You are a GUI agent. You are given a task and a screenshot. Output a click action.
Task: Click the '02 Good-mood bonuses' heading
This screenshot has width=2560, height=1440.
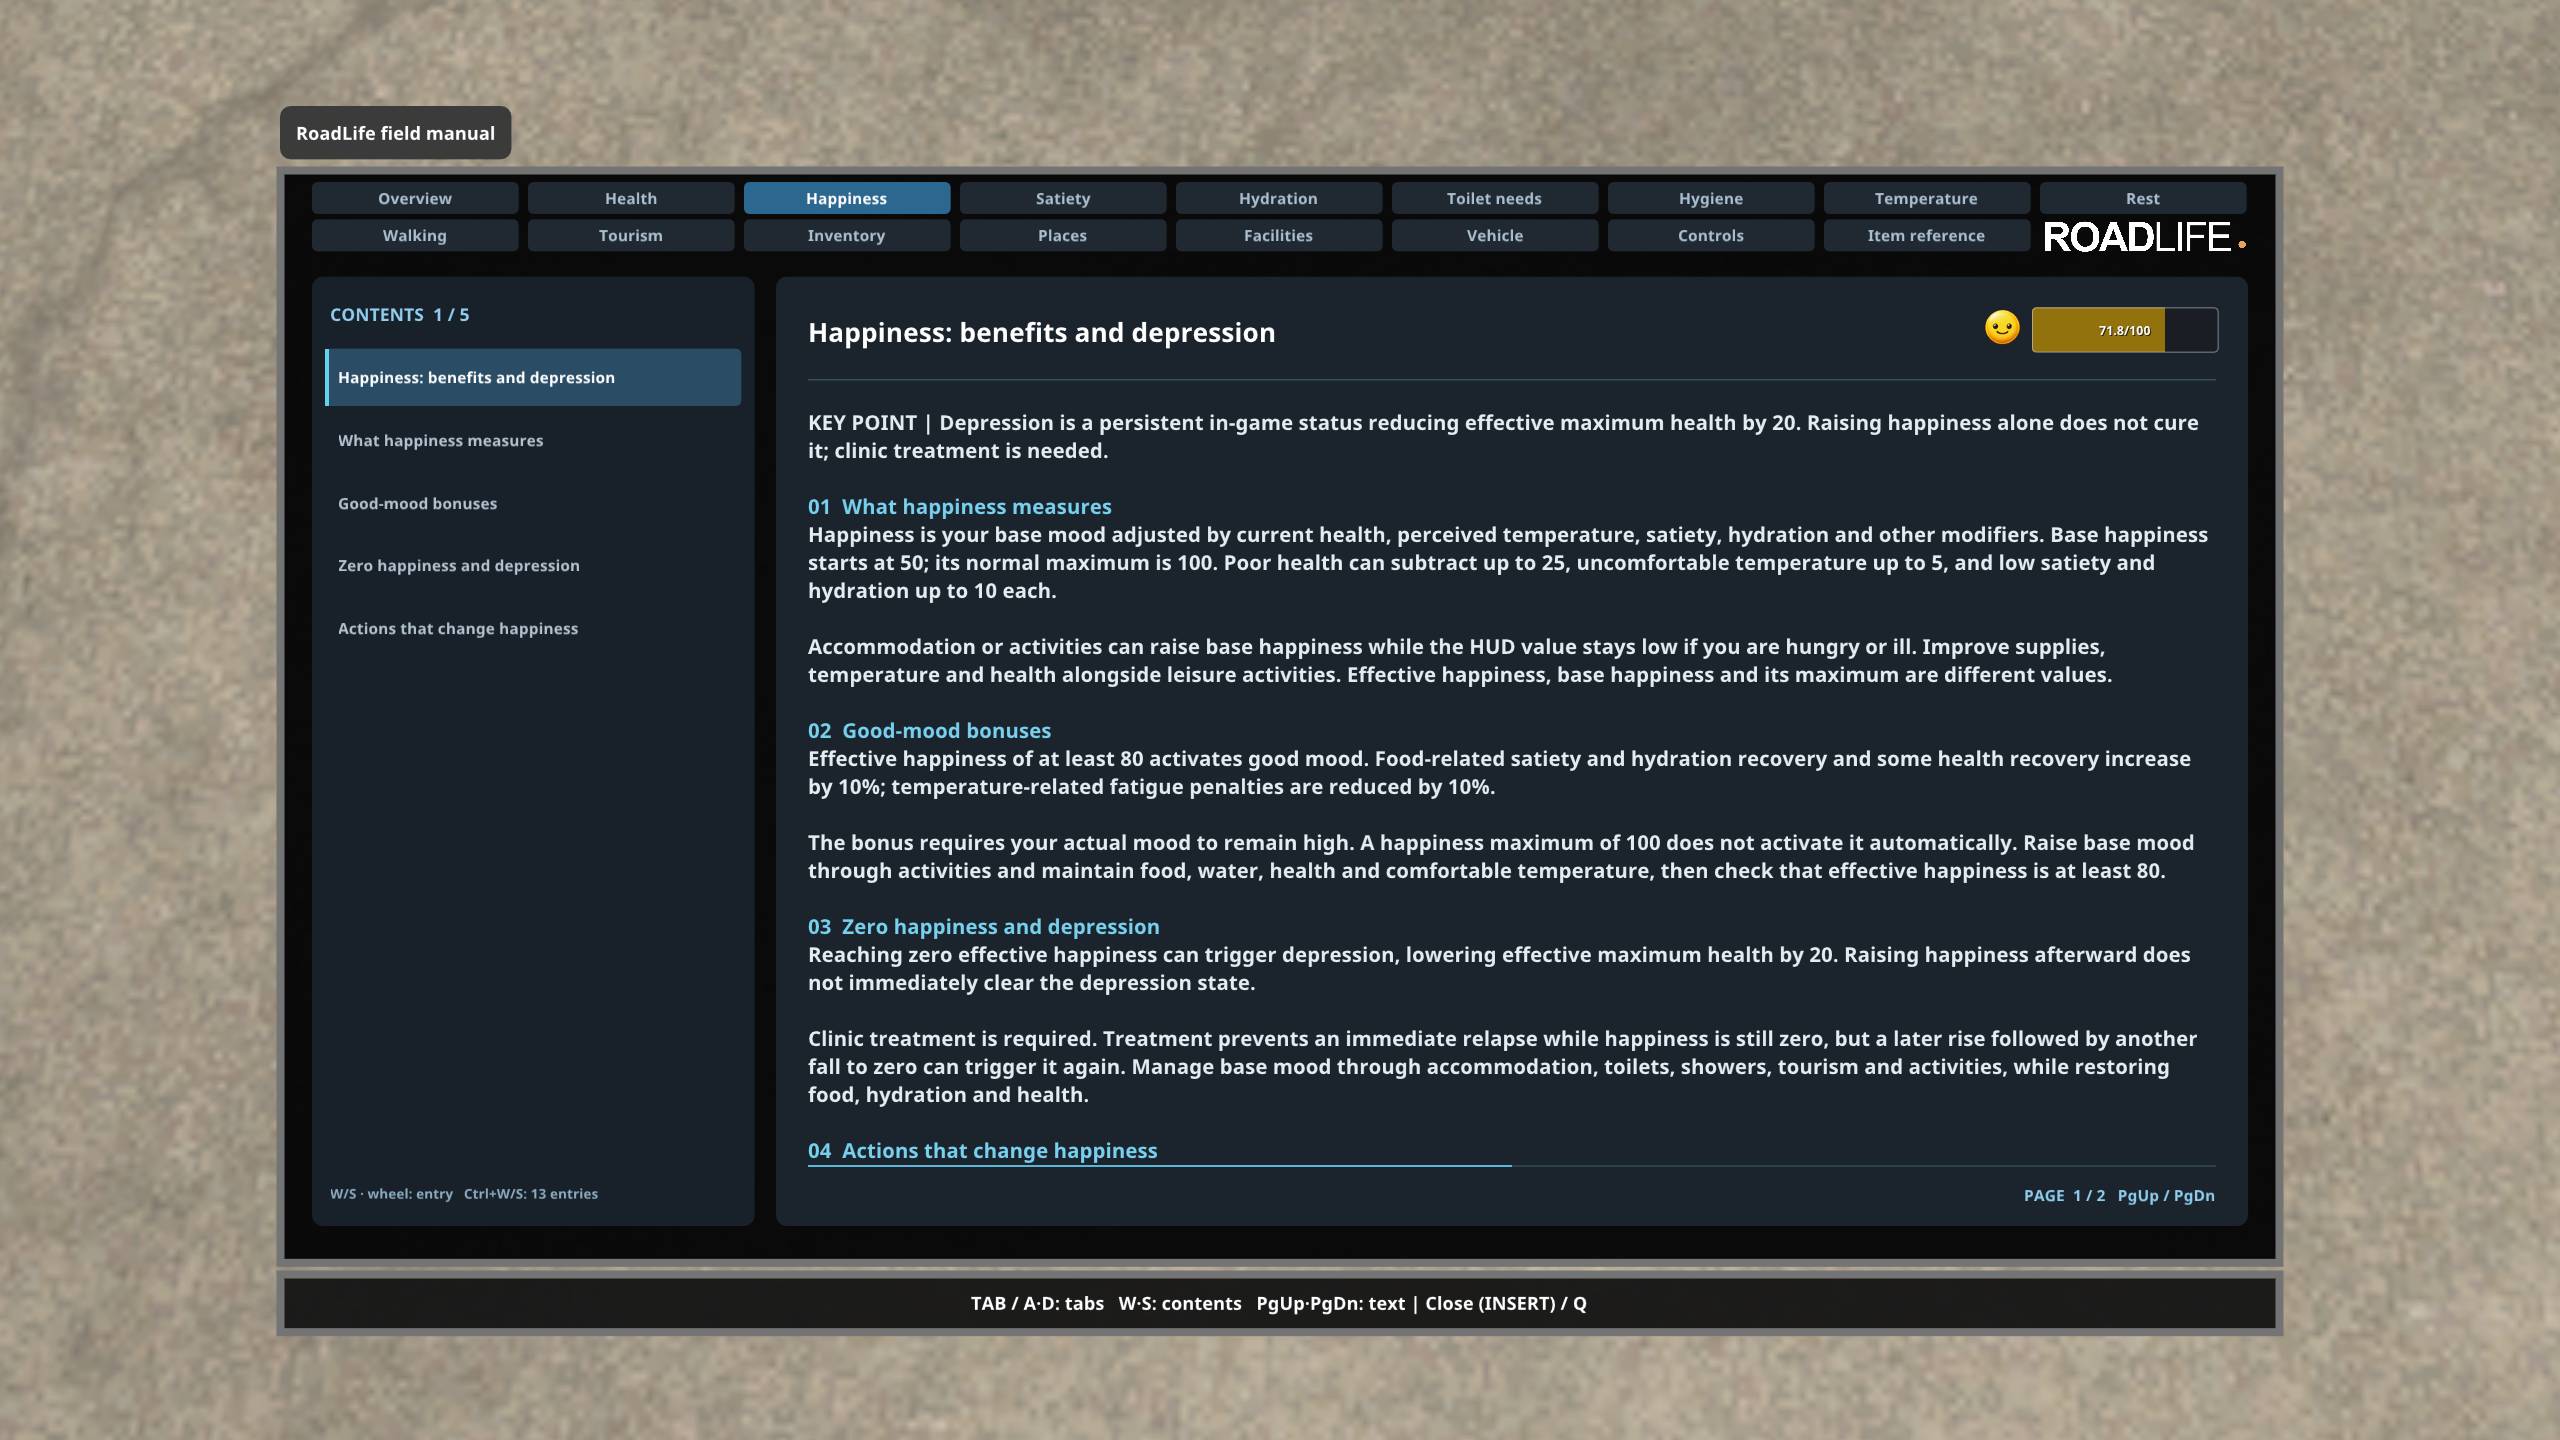tap(929, 730)
